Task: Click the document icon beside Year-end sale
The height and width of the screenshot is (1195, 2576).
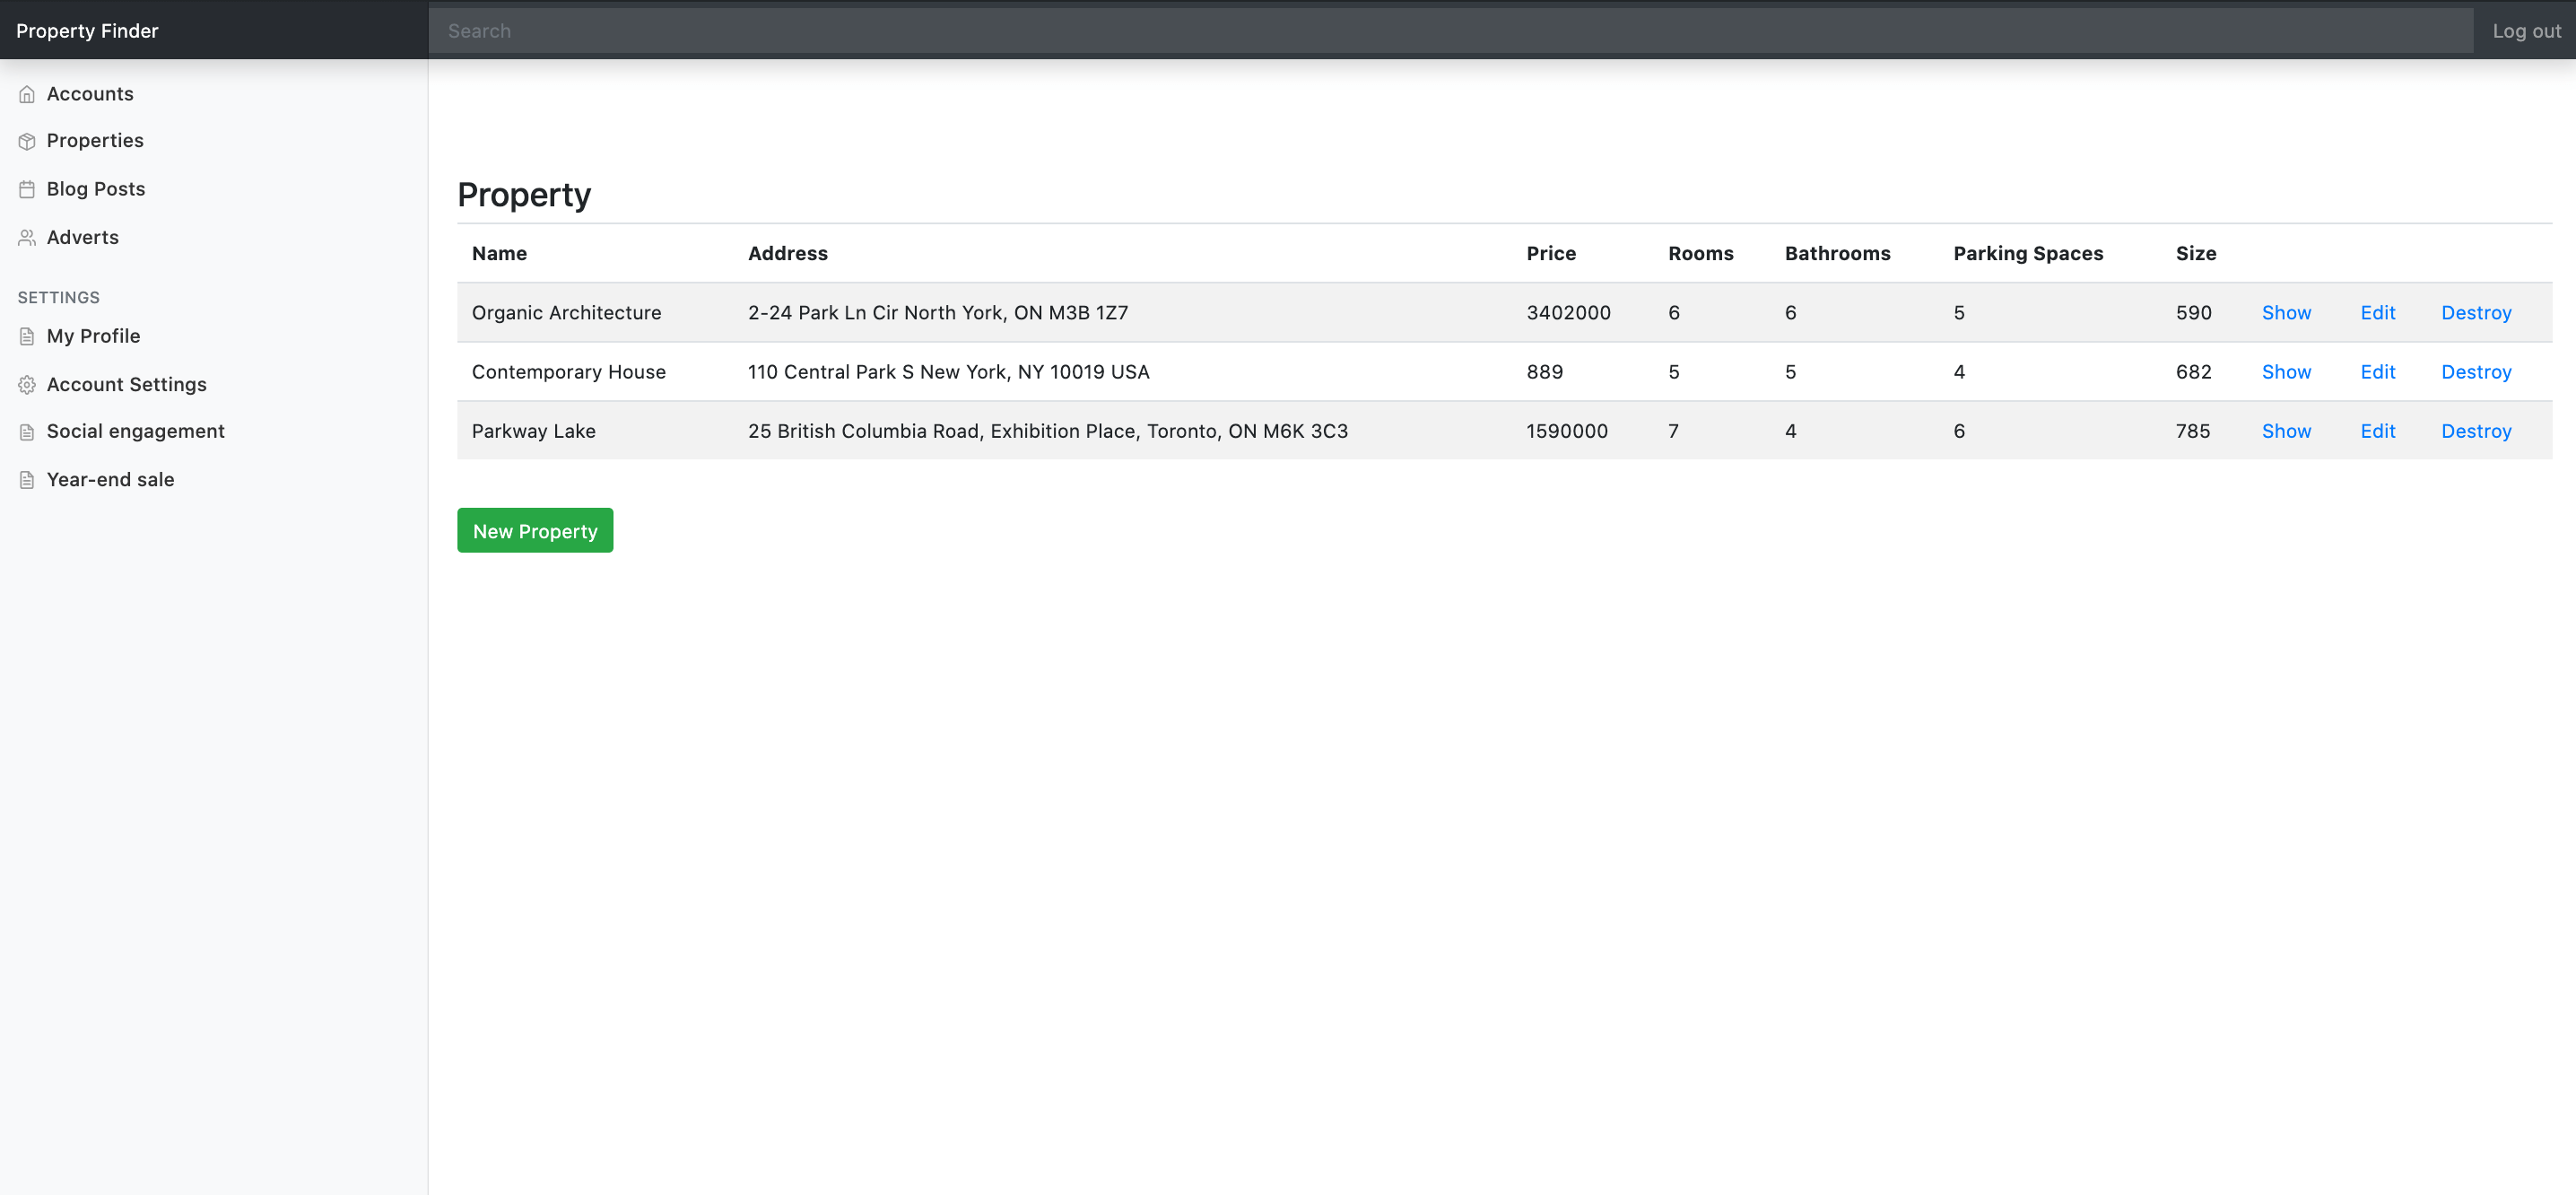Action: pyautogui.click(x=27, y=480)
